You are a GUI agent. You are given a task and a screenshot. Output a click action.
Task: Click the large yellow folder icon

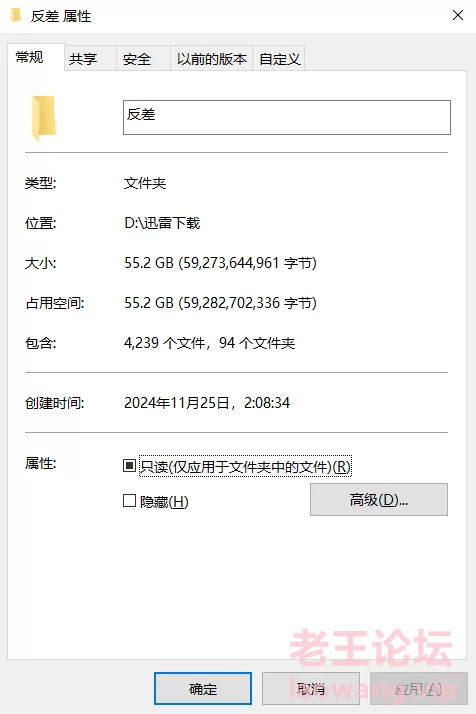(x=43, y=117)
